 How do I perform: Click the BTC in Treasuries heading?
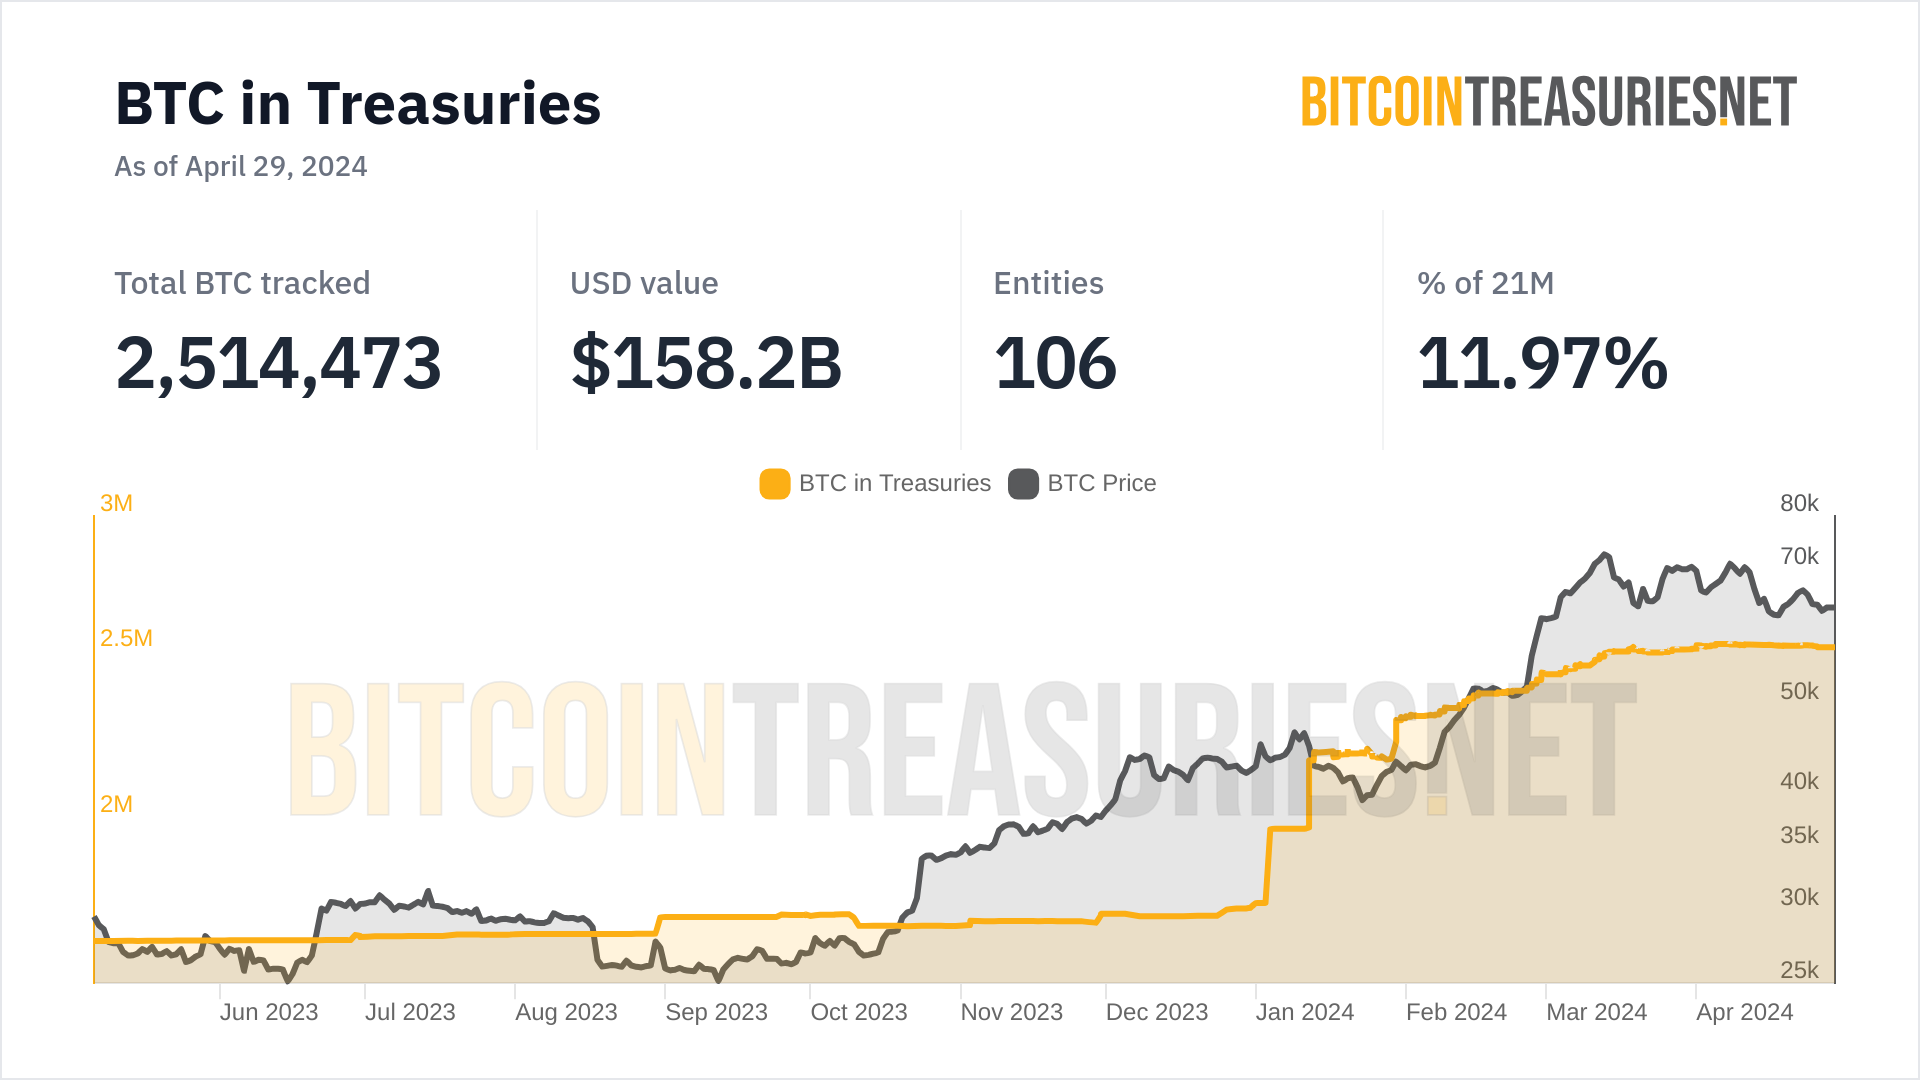(x=358, y=104)
